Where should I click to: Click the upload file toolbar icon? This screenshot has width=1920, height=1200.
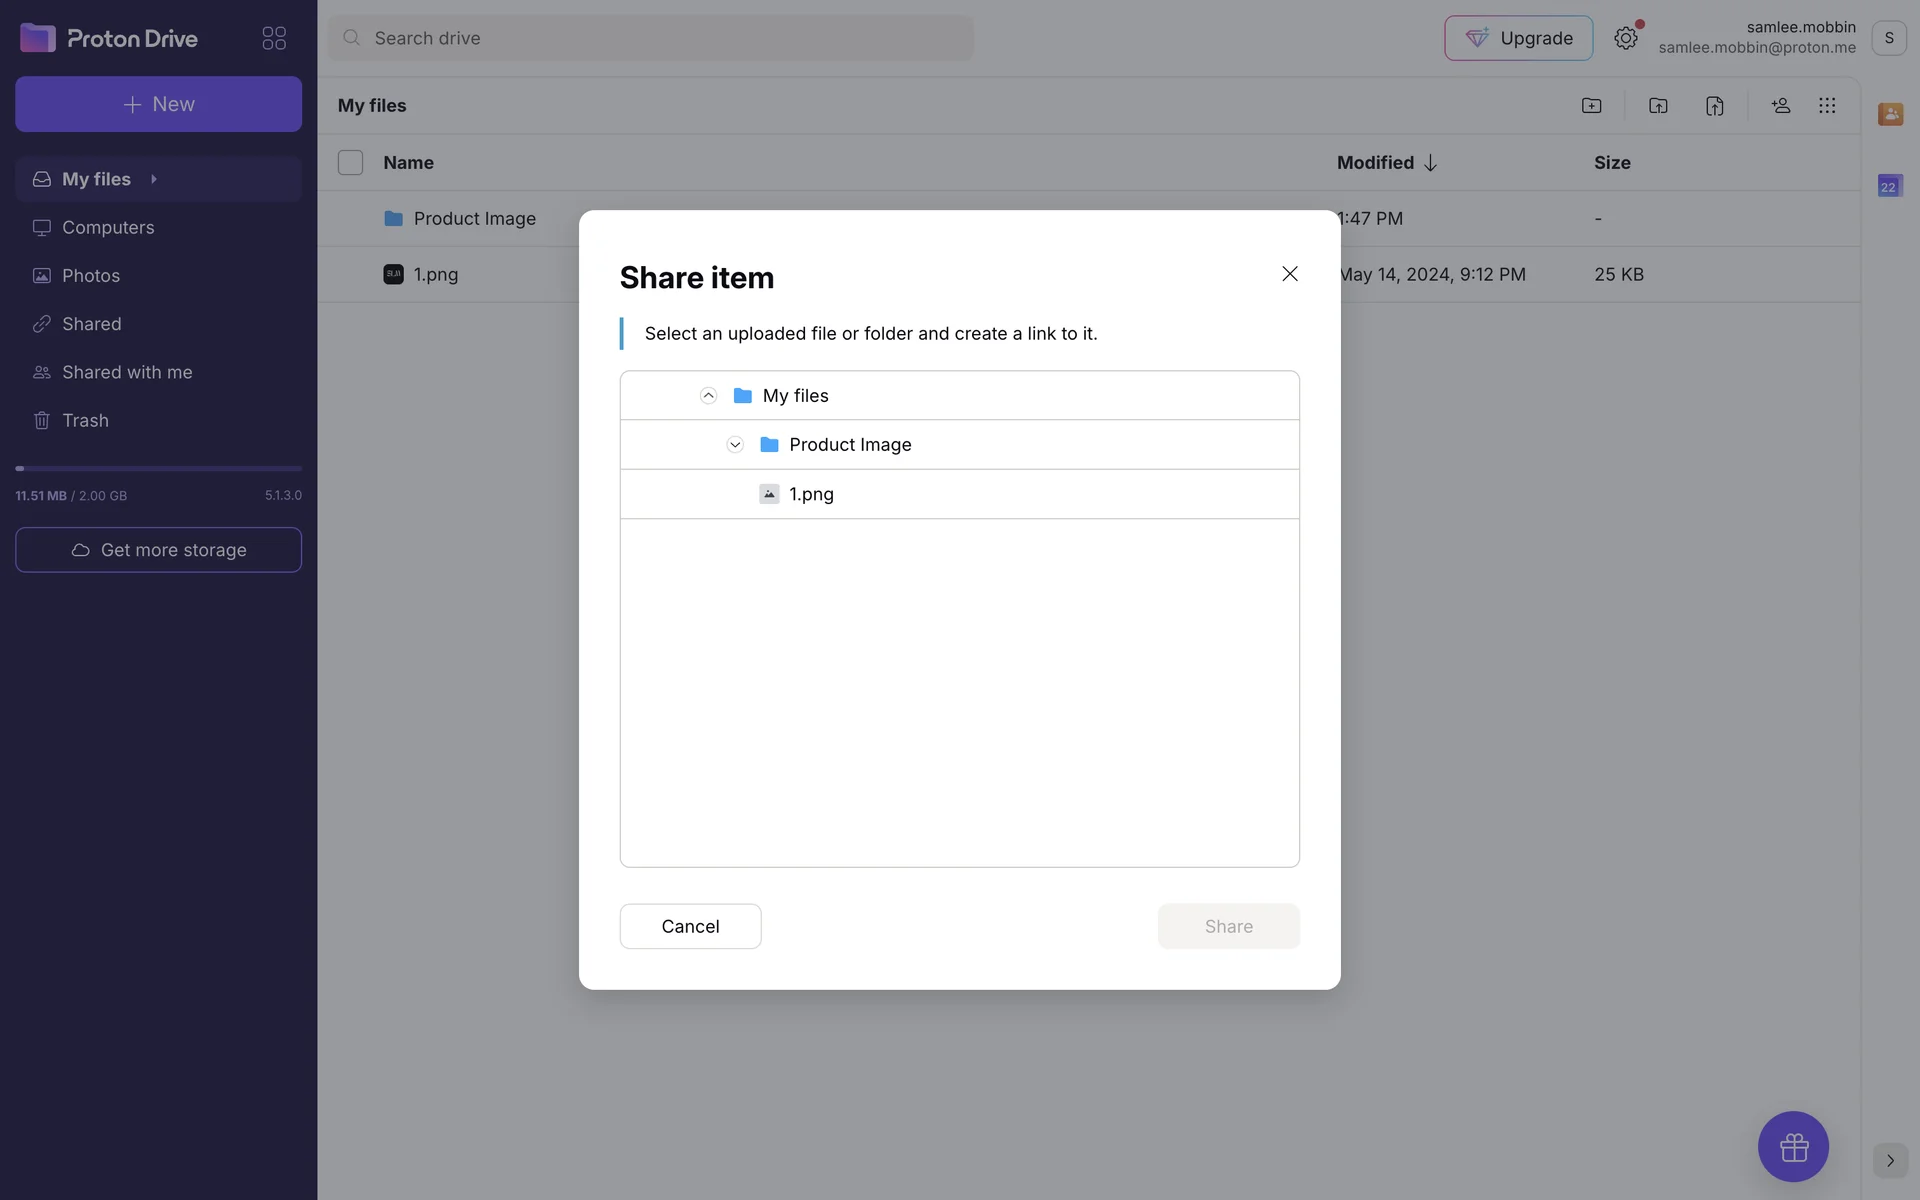click(1714, 106)
